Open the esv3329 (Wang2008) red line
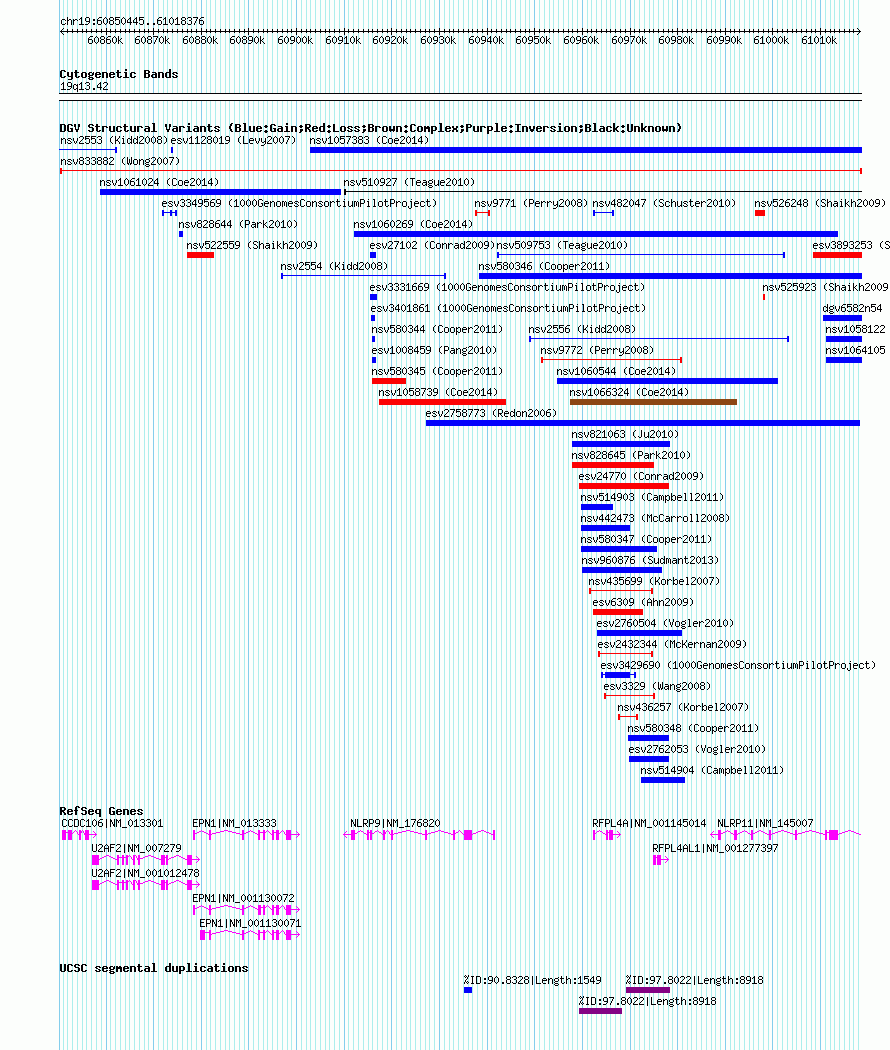The height and width of the screenshot is (1050, 890). (x=629, y=696)
